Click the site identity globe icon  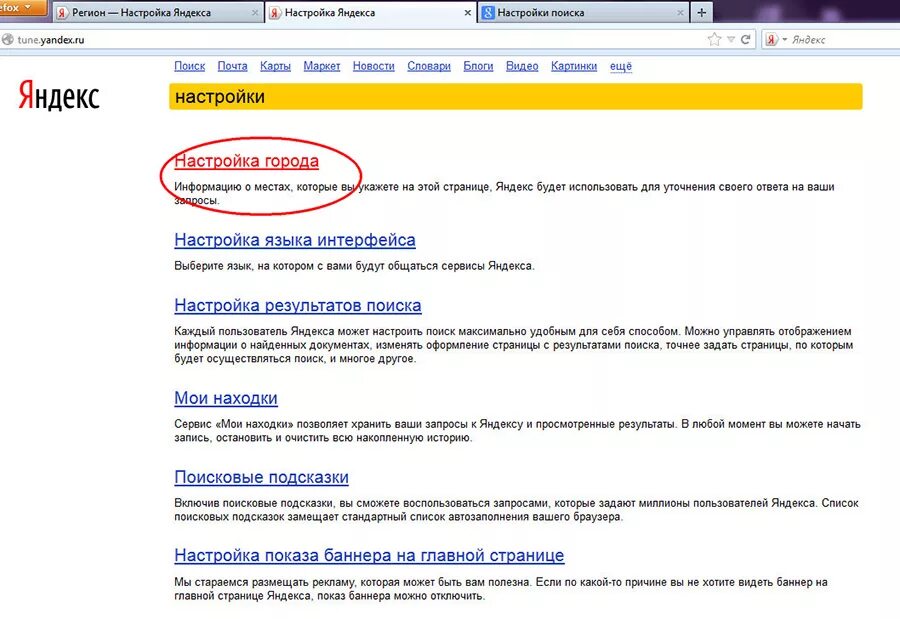pyautogui.click(x=7, y=40)
